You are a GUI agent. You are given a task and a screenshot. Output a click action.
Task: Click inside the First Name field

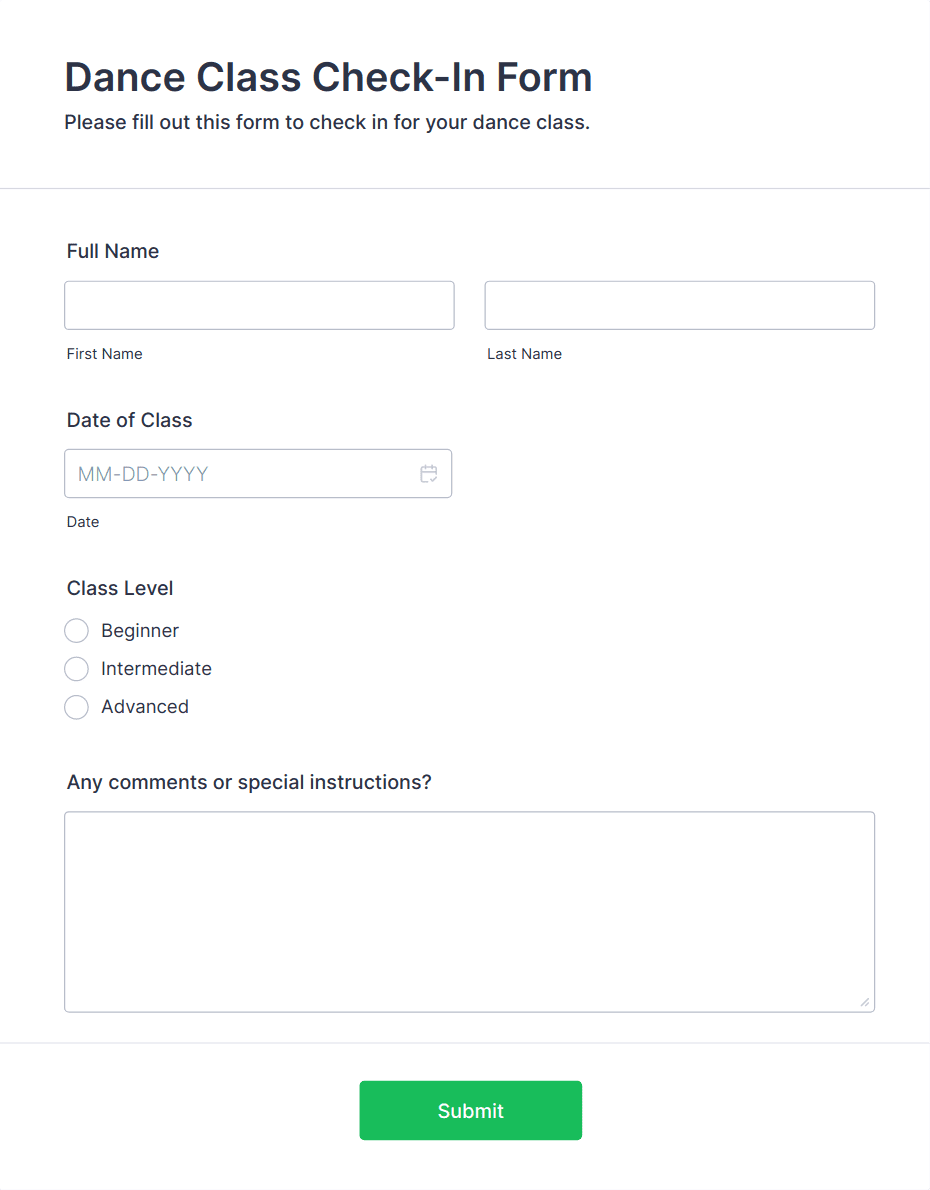click(x=259, y=305)
